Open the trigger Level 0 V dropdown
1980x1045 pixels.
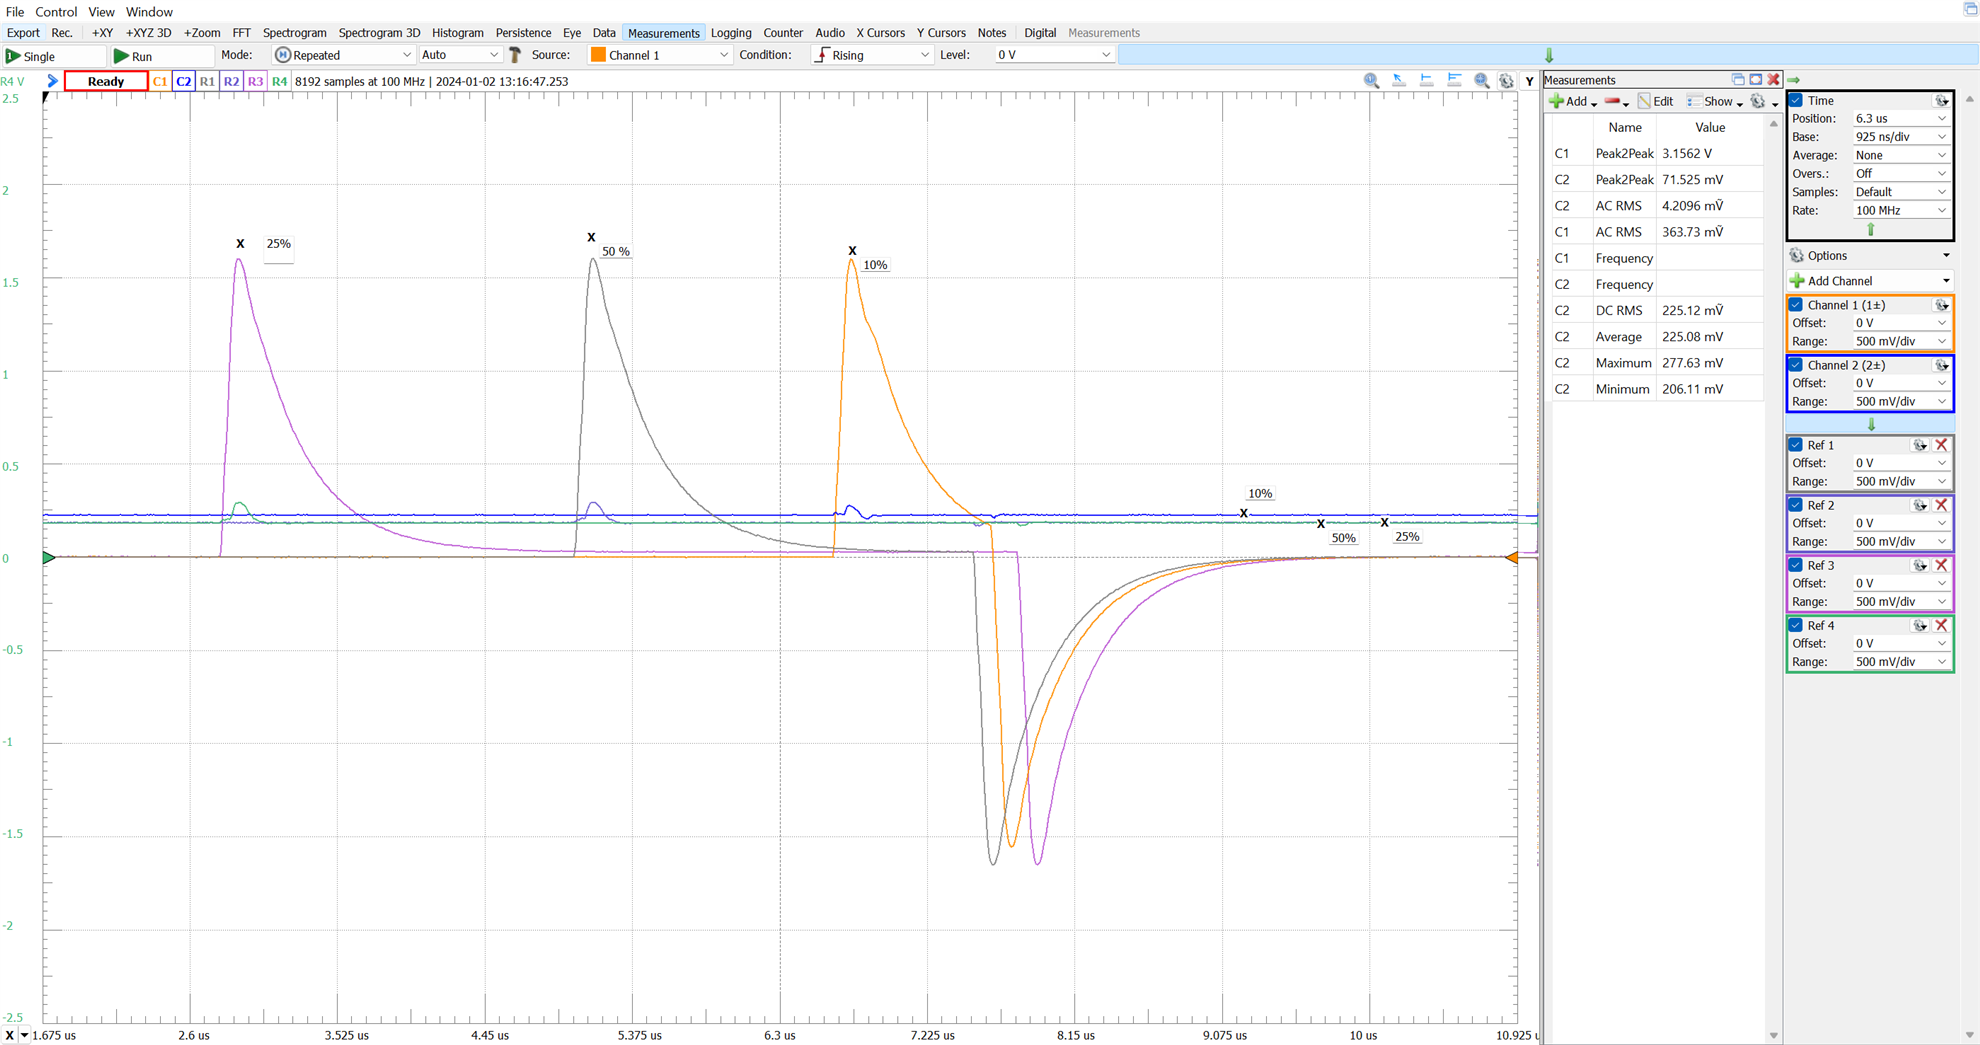pyautogui.click(x=1053, y=55)
